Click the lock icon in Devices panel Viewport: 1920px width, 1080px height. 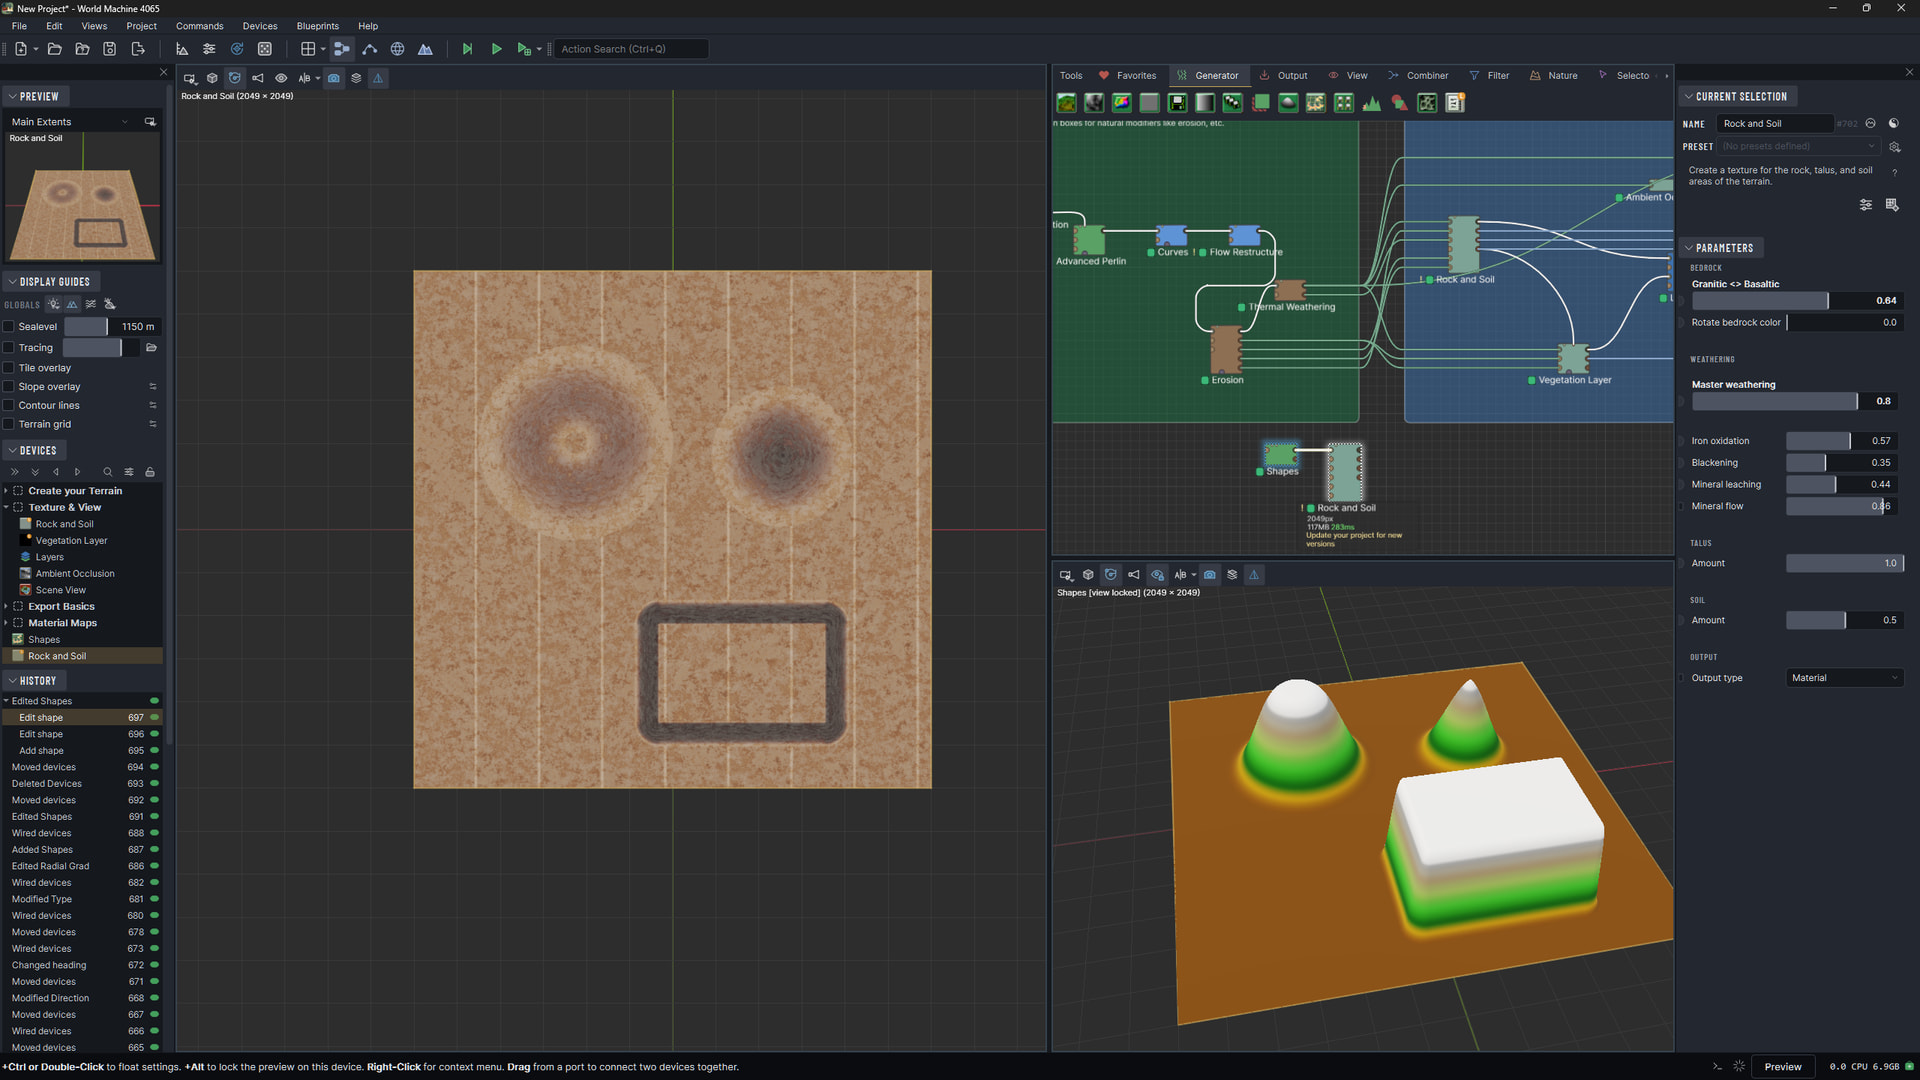pos(150,472)
